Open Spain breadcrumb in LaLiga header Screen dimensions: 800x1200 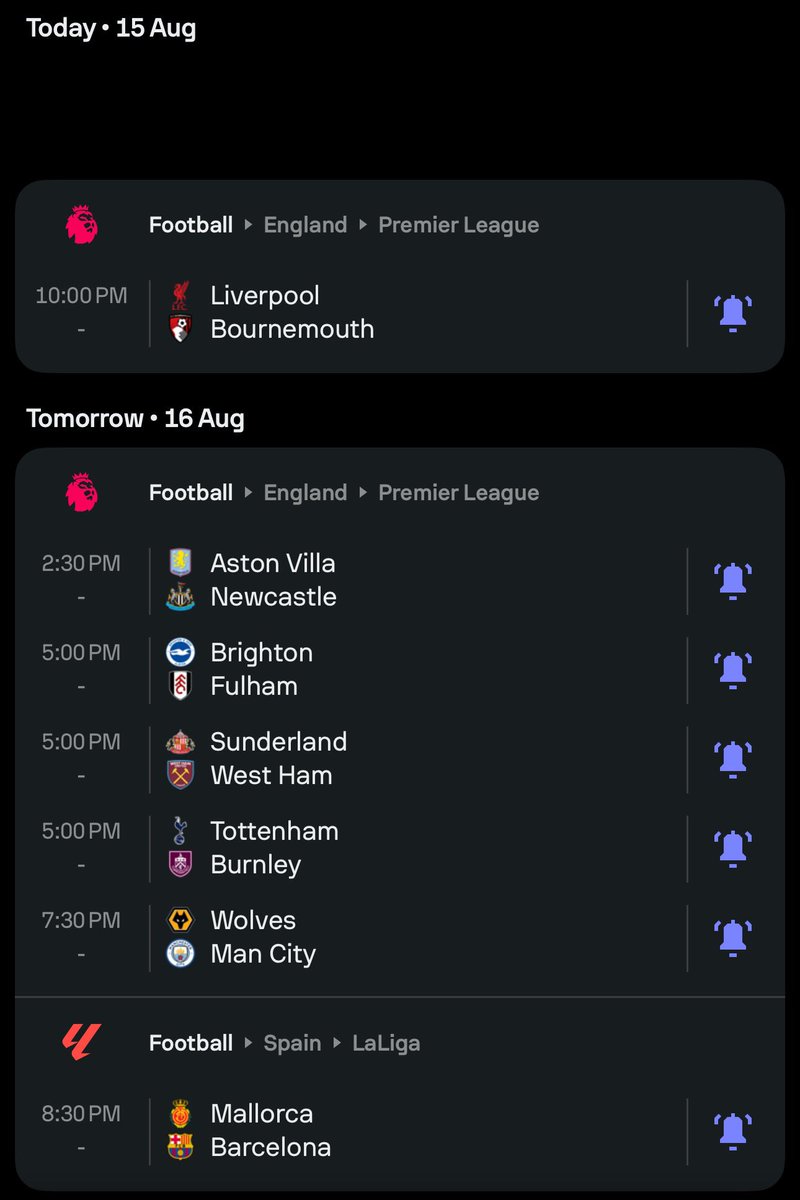tap(292, 1043)
